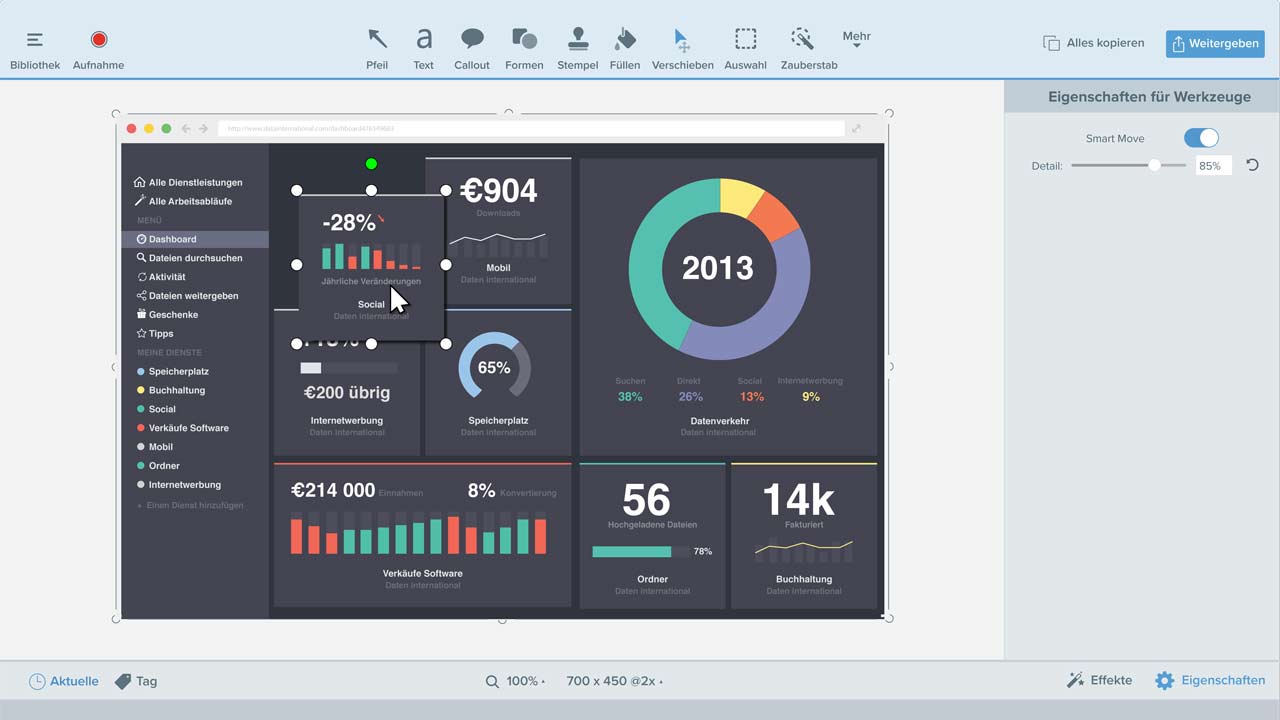1280x720 pixels.
Task: Open the 100% zoom level dropdown
Action: (515, 681)
